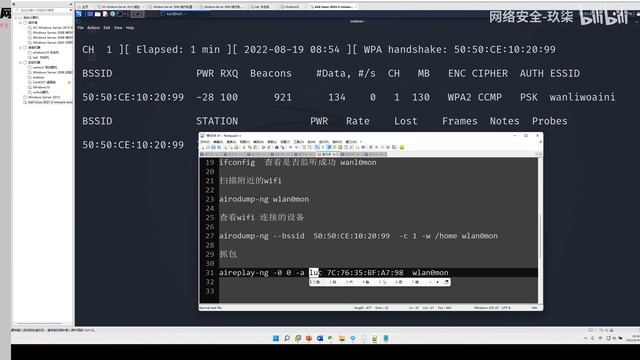Open the Windows Start button

(x=276, y=338)
